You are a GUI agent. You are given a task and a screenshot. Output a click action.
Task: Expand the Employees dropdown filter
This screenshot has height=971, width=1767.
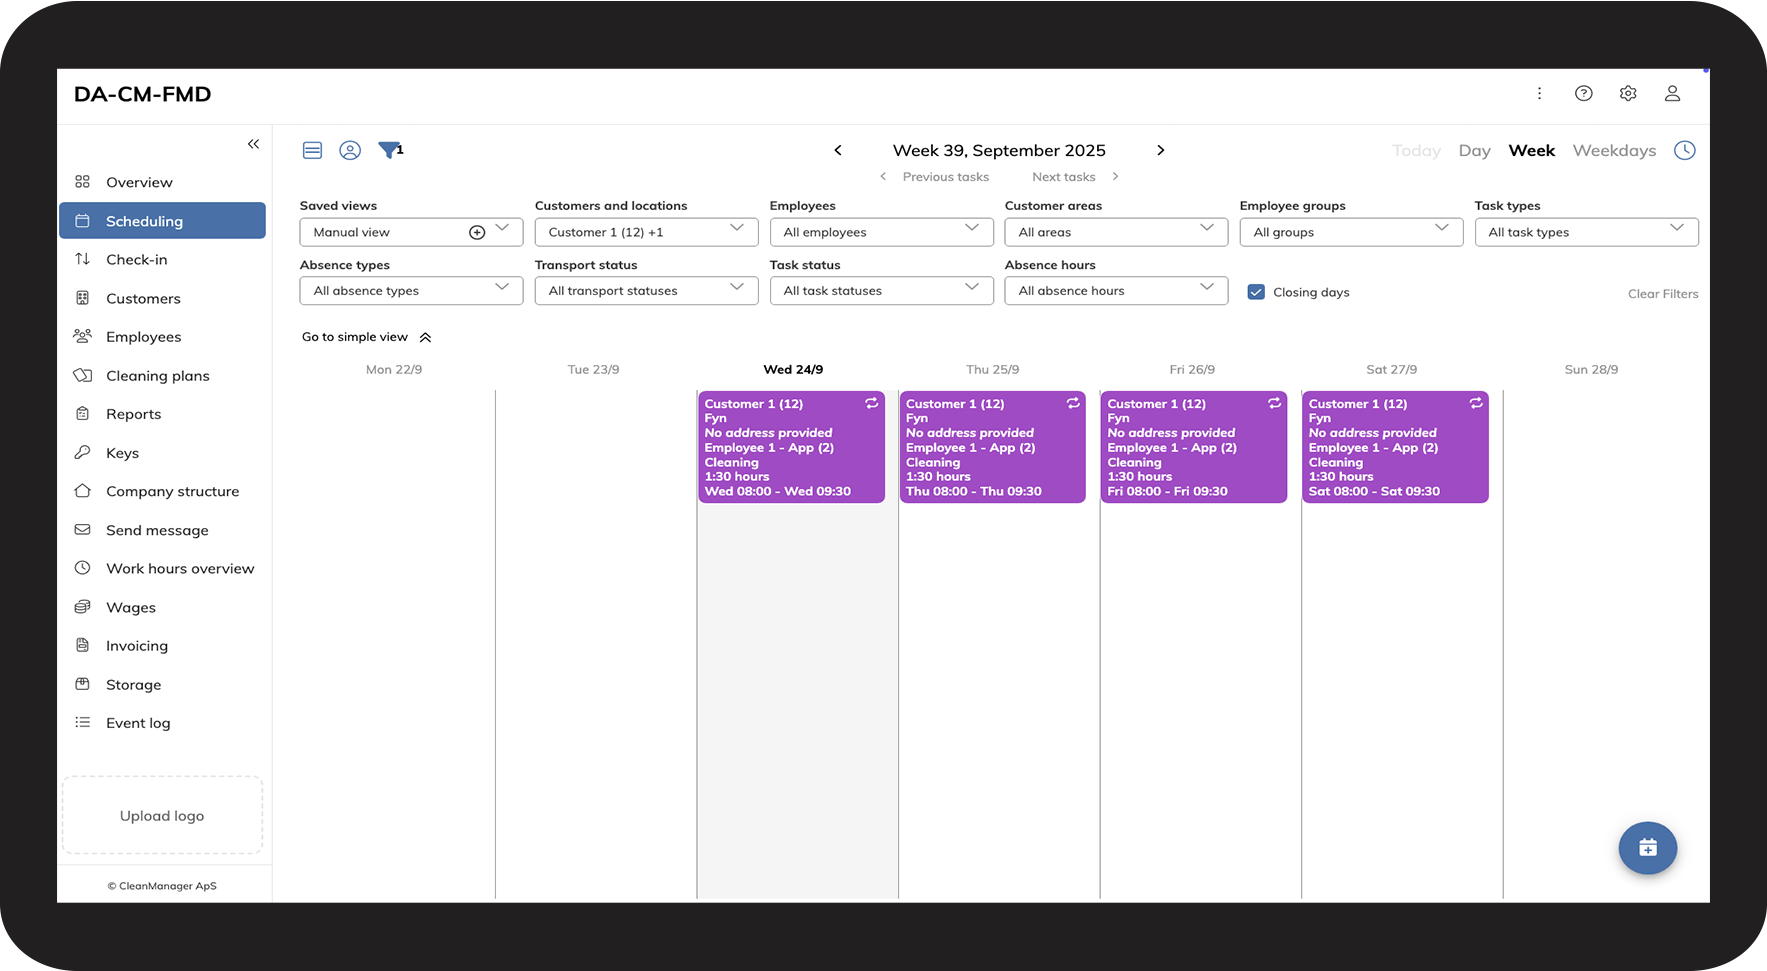881,232
